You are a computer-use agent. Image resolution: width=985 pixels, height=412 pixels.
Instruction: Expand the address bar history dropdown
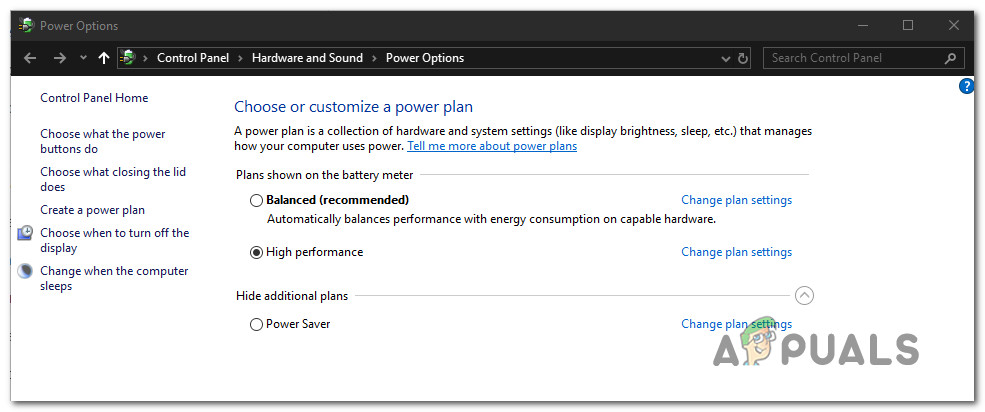tap(725, 58)
